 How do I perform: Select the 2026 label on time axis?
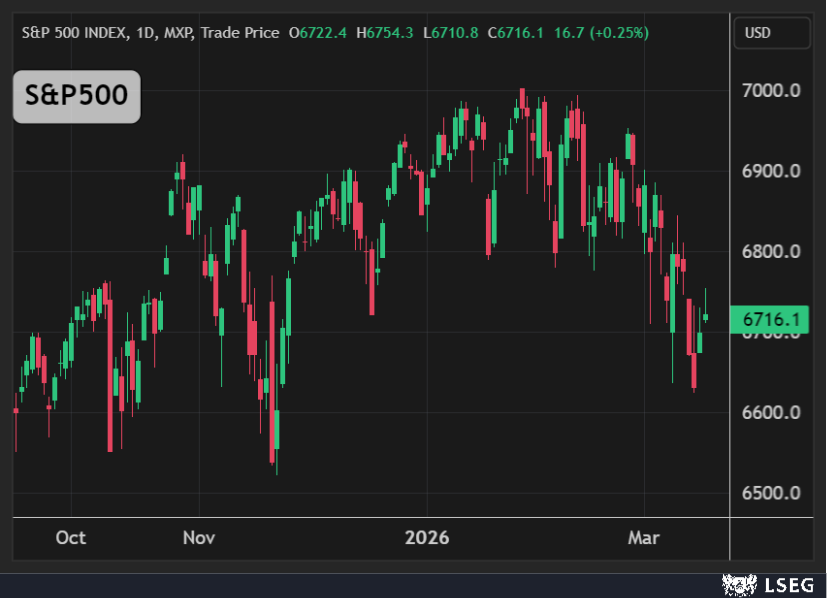coord(427,538)
